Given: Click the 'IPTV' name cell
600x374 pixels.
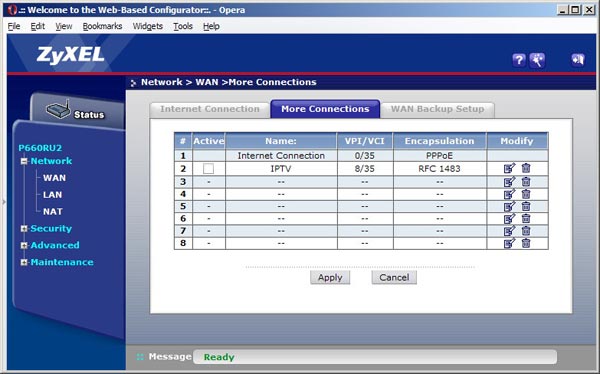Looking at the screenshot, I should pyautogui.click(x=281, y=169).
